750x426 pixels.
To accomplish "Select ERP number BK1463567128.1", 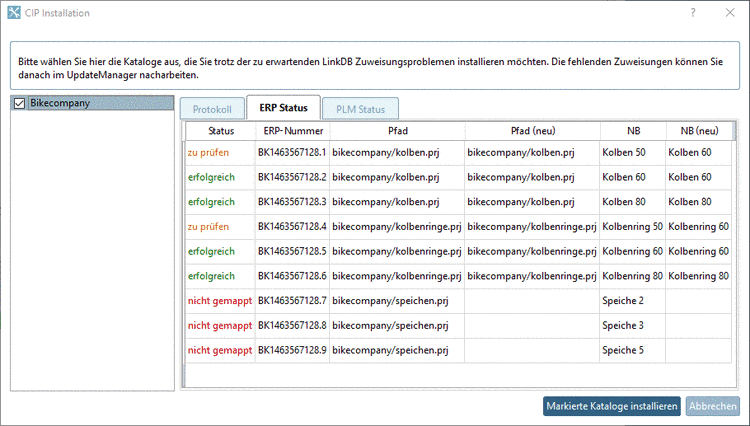I will 293,153.
